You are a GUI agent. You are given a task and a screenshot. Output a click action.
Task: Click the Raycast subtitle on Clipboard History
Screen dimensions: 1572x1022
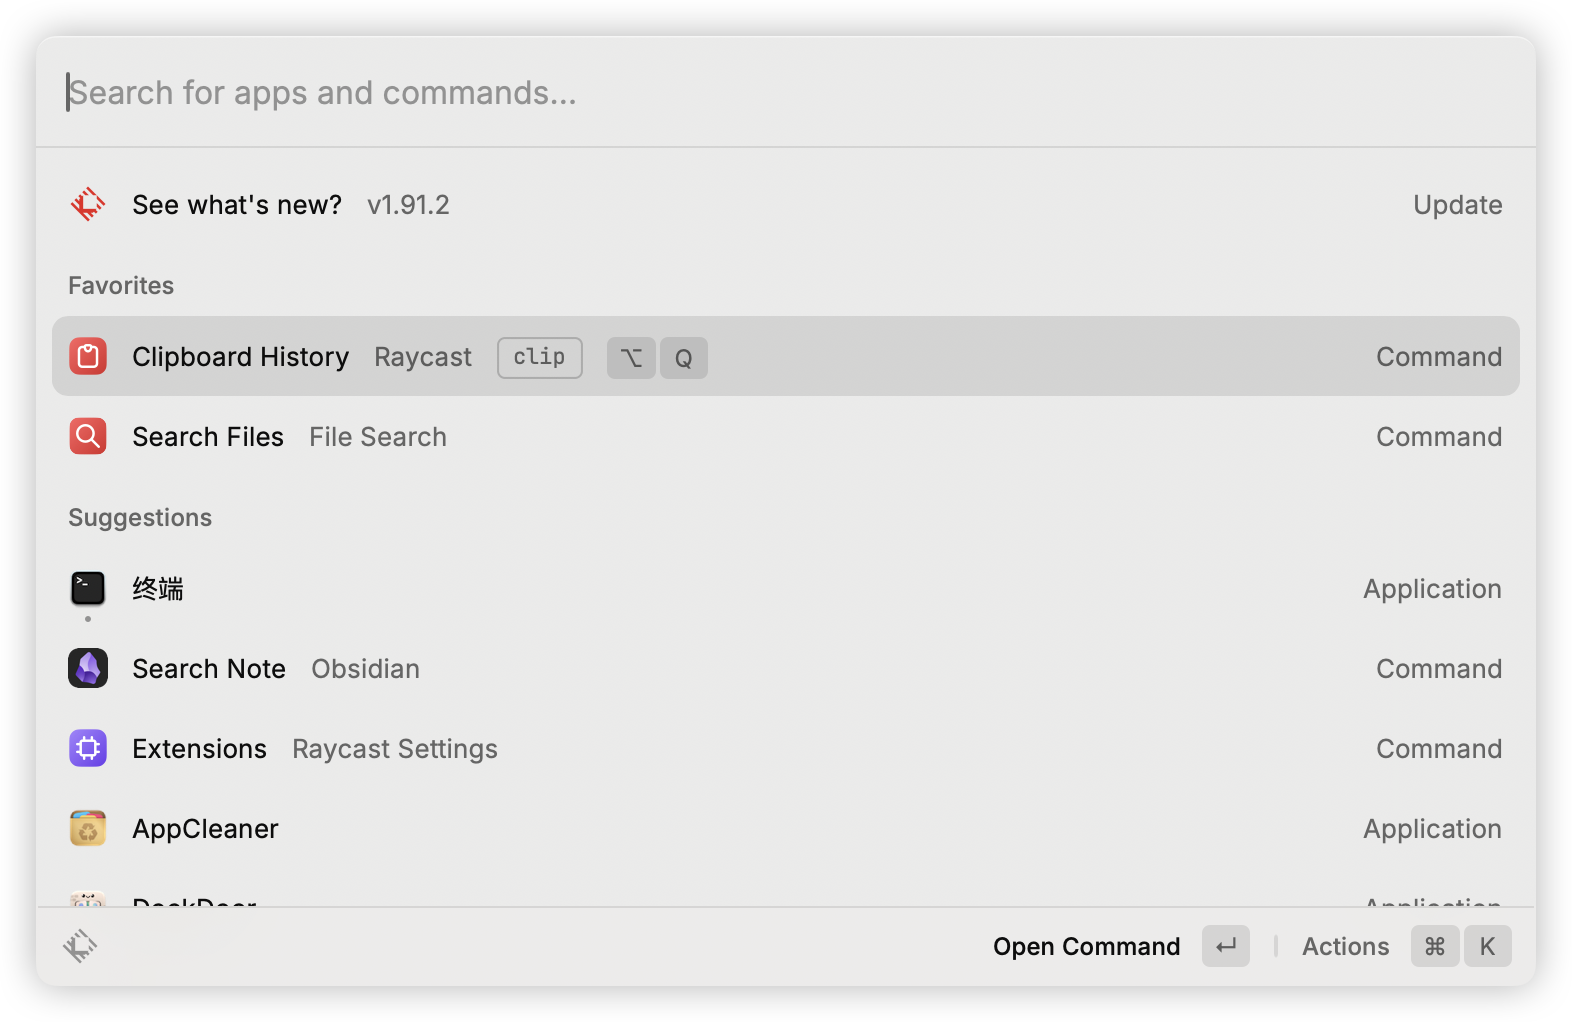pyautogui.click(x=423, y=357)
